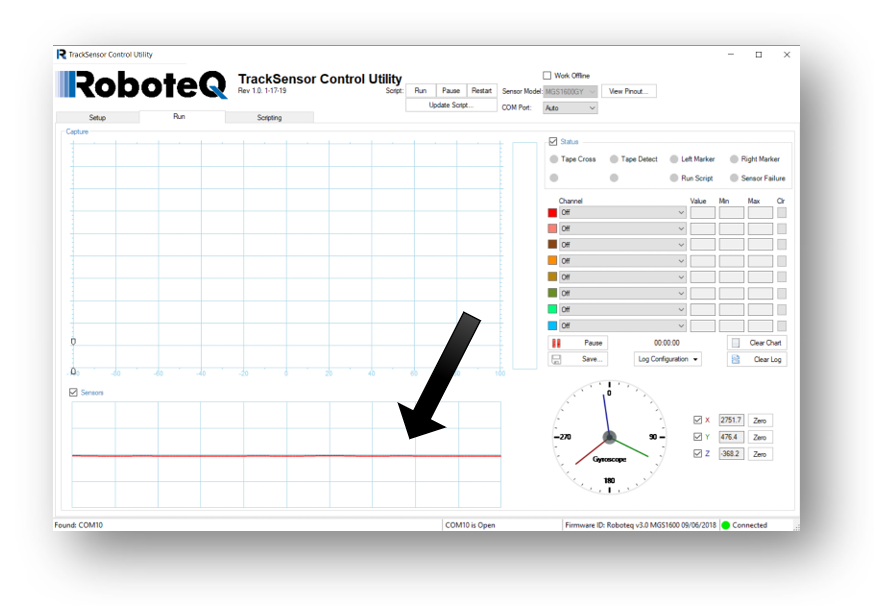Click the bright green channel color swatch
The image size is (874, 606).
[x=552, y=309]
